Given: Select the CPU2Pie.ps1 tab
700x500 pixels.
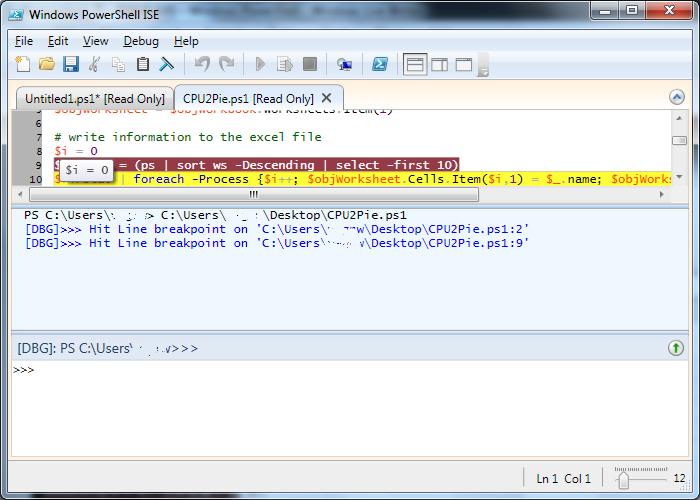Looking at the screenshot, I should click(248, 99).
